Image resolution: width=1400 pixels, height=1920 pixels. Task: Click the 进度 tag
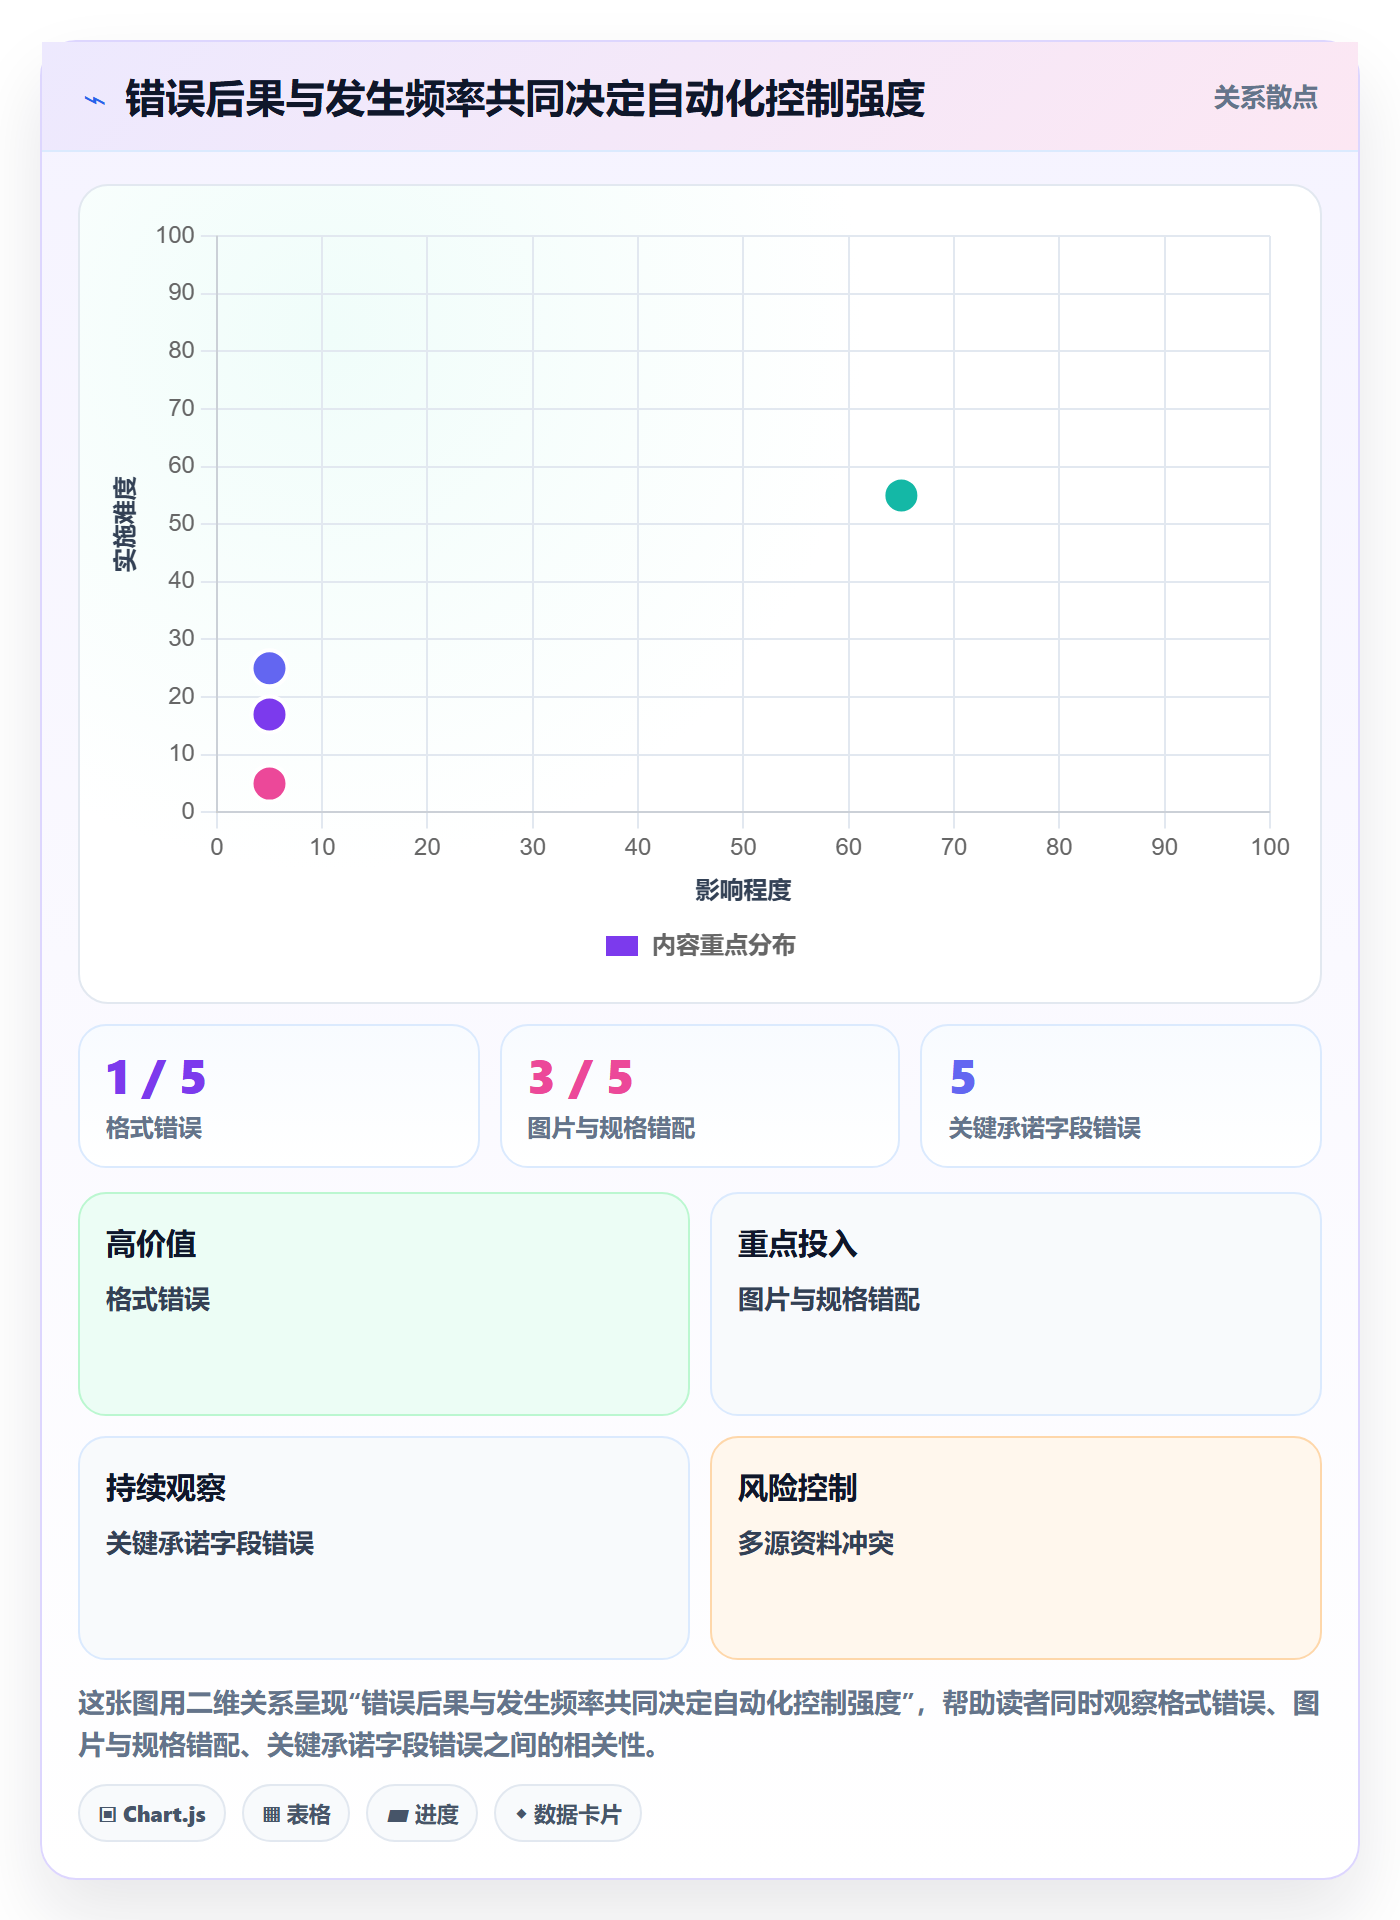click(422, 1813)
